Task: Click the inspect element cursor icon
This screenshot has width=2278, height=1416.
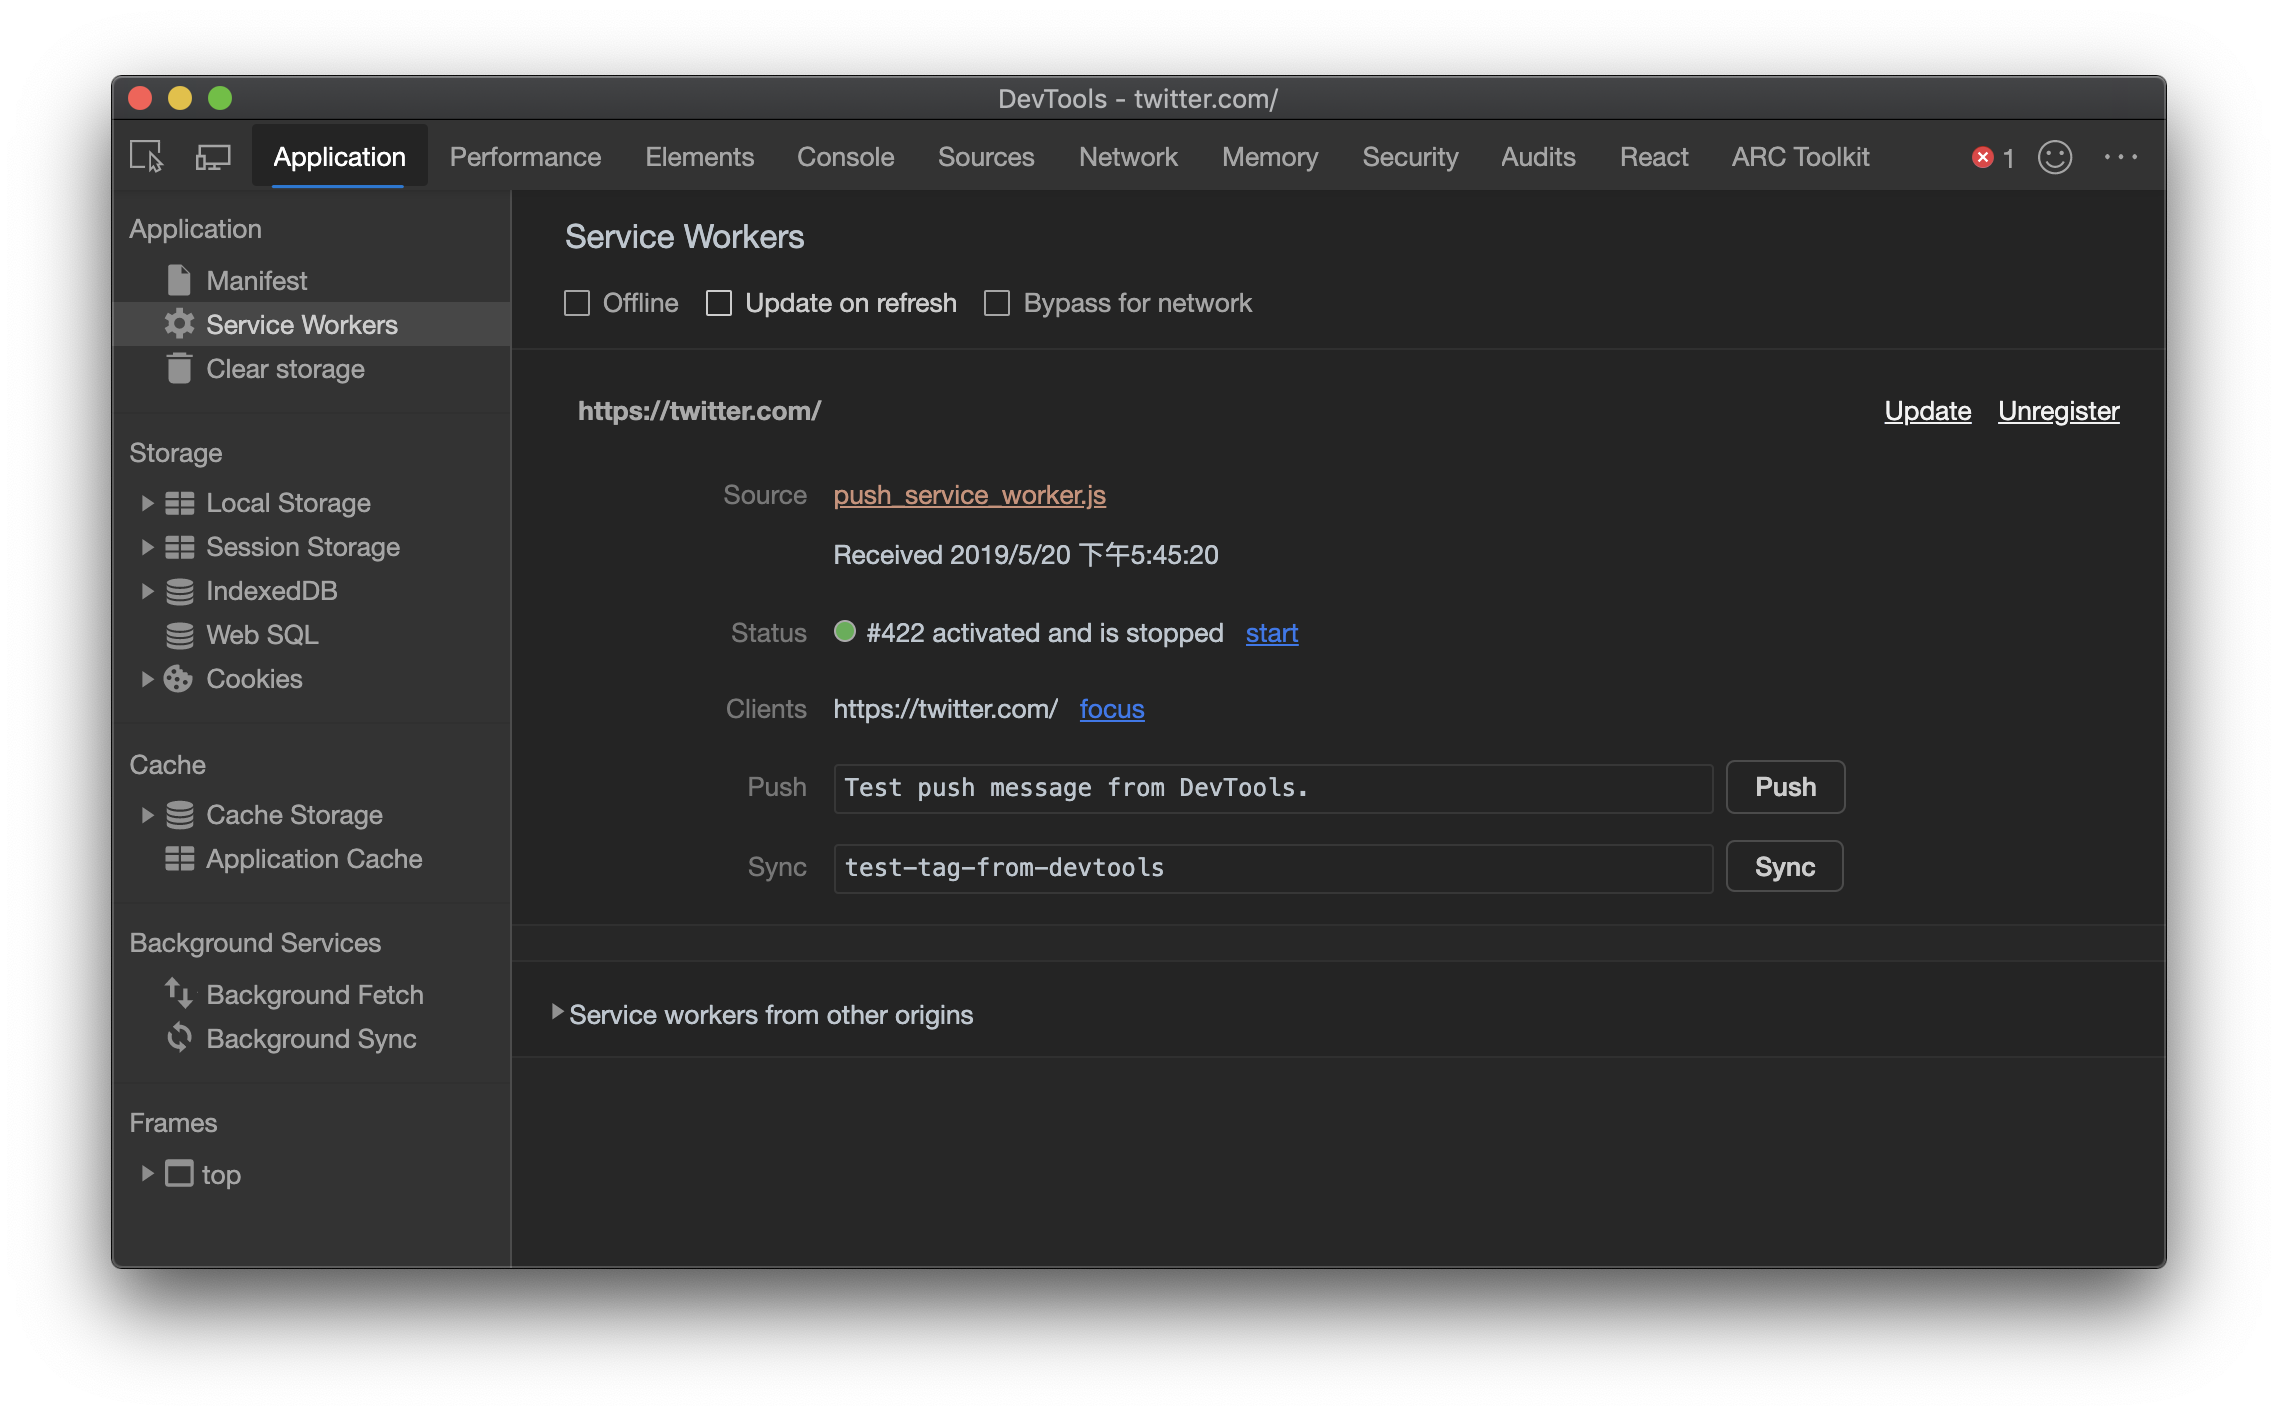Action: tap(147, 157)
